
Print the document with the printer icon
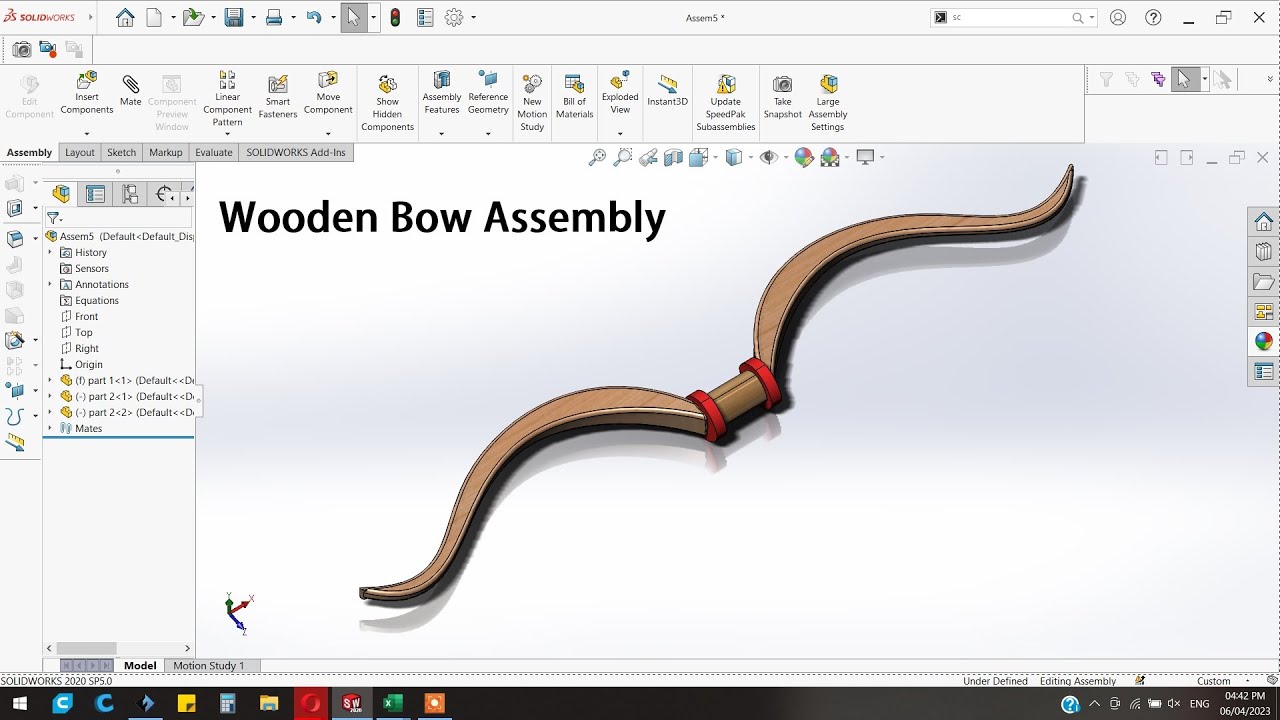coord(274,17)
